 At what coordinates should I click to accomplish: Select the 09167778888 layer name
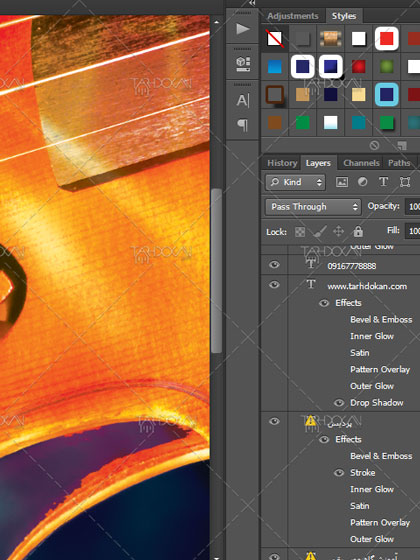point(352,266)
